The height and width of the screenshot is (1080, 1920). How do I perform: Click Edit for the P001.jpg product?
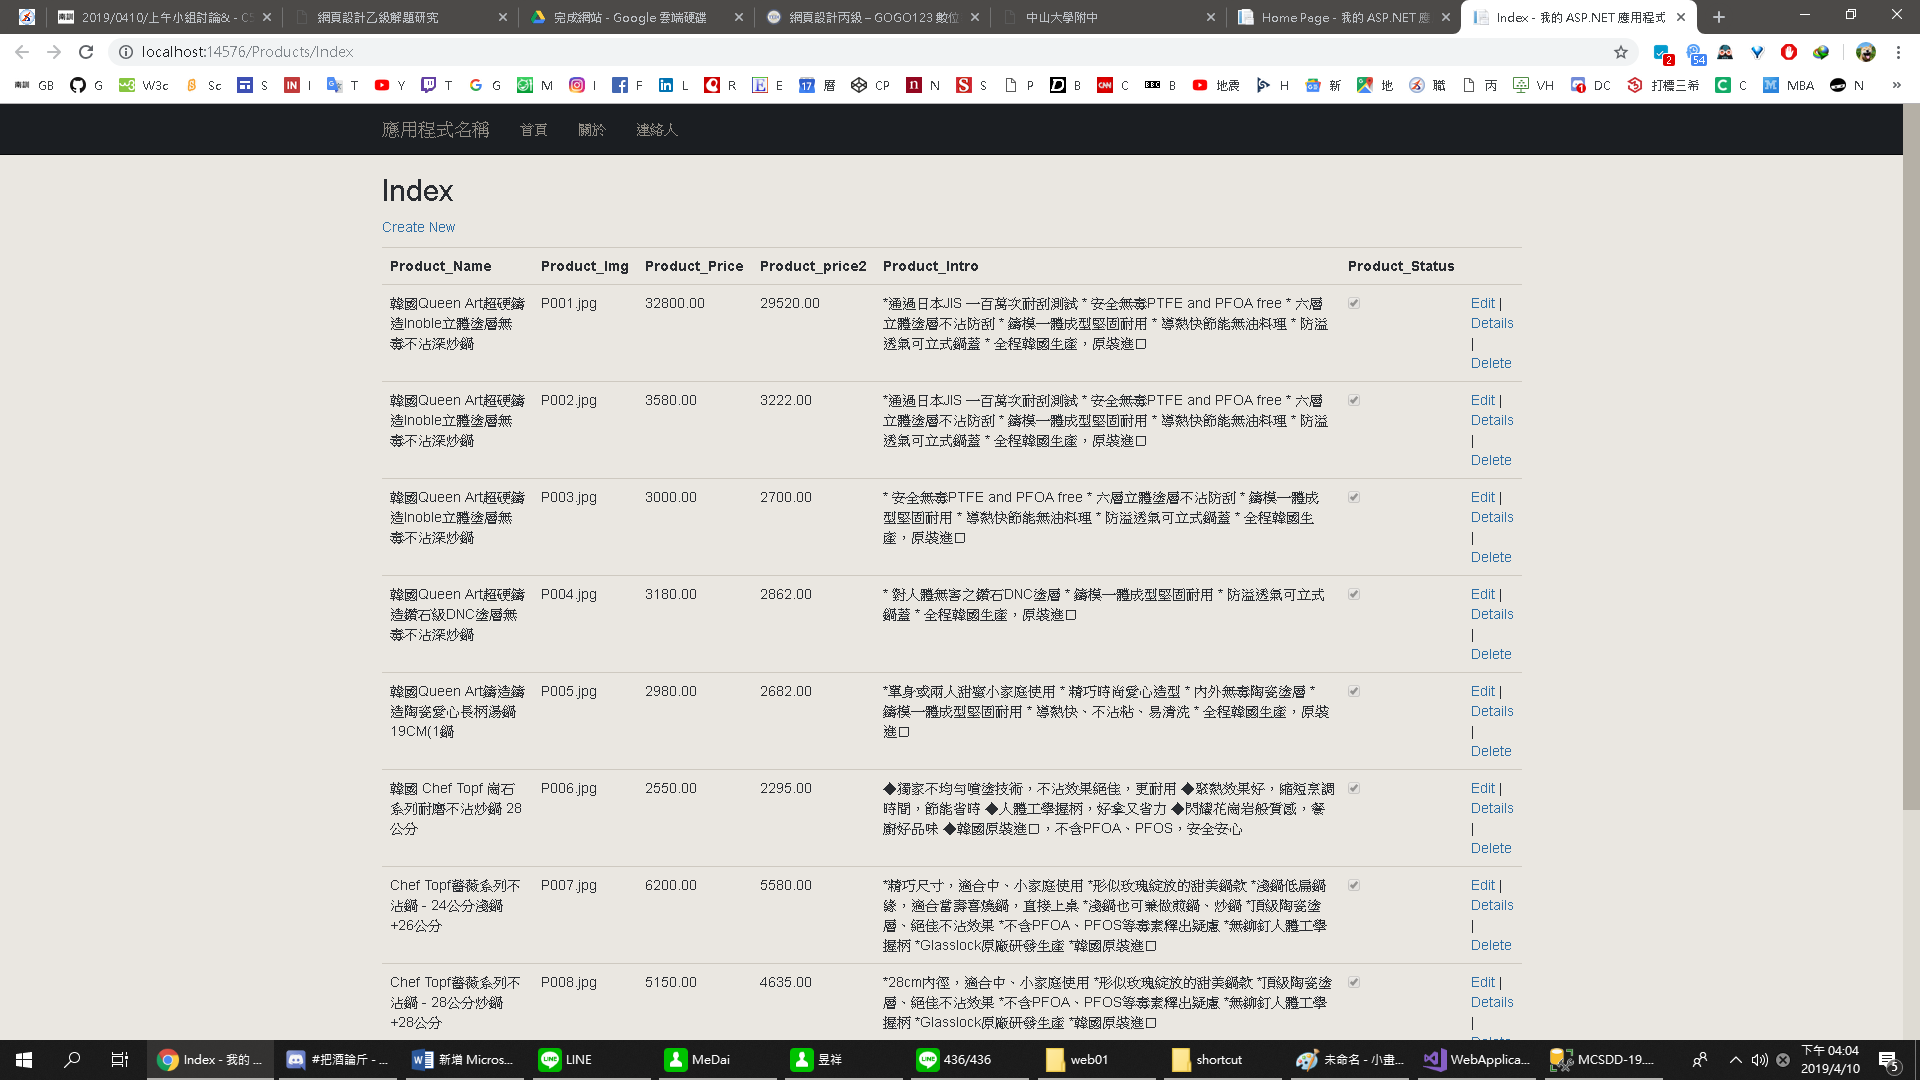click(x=1483, y=303)
